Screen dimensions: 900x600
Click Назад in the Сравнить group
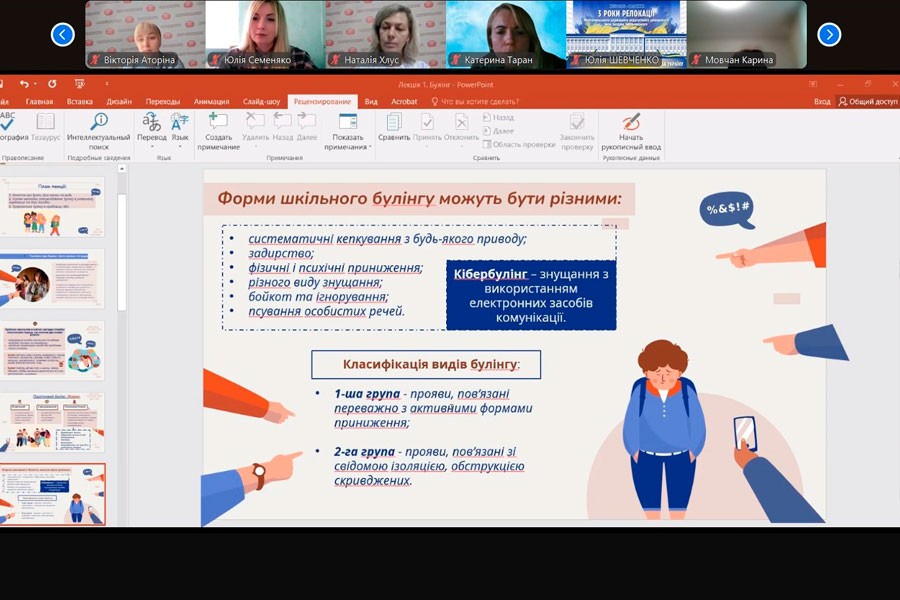pyautogui.click(x=498, y=117)
